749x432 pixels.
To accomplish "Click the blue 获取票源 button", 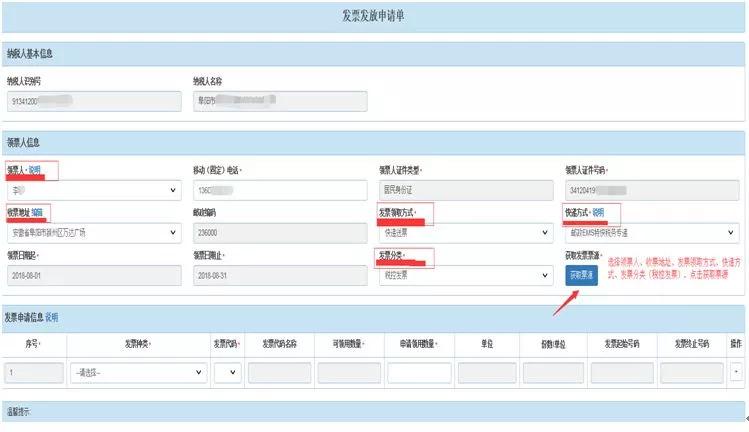I will 581,275.
